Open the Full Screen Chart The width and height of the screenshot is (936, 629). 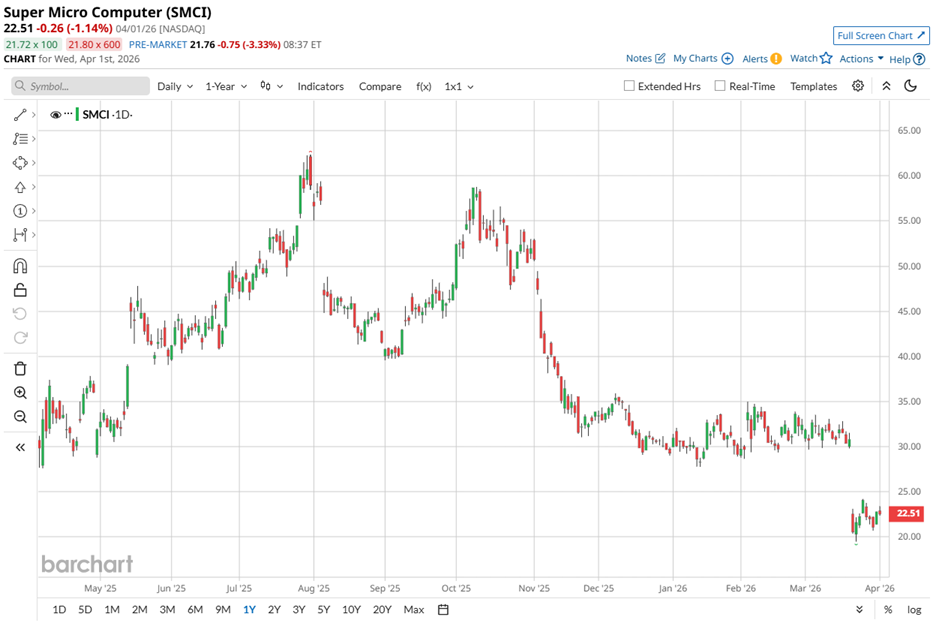[x=881, y=36]
